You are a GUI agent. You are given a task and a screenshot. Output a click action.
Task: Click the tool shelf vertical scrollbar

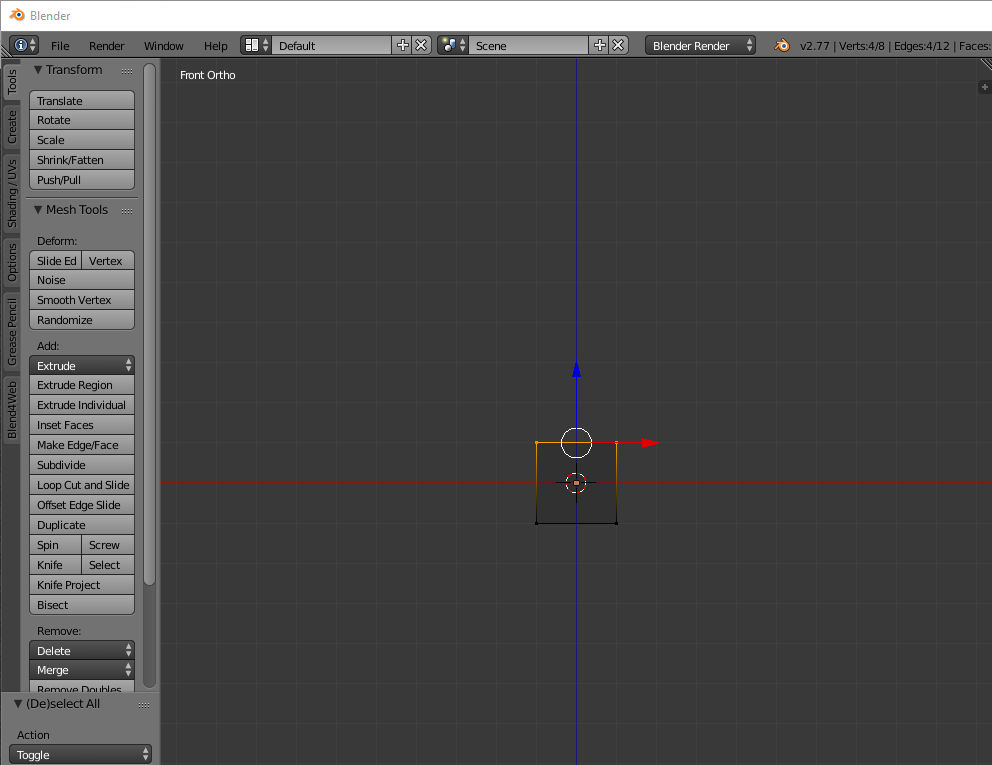pos(149,324)
